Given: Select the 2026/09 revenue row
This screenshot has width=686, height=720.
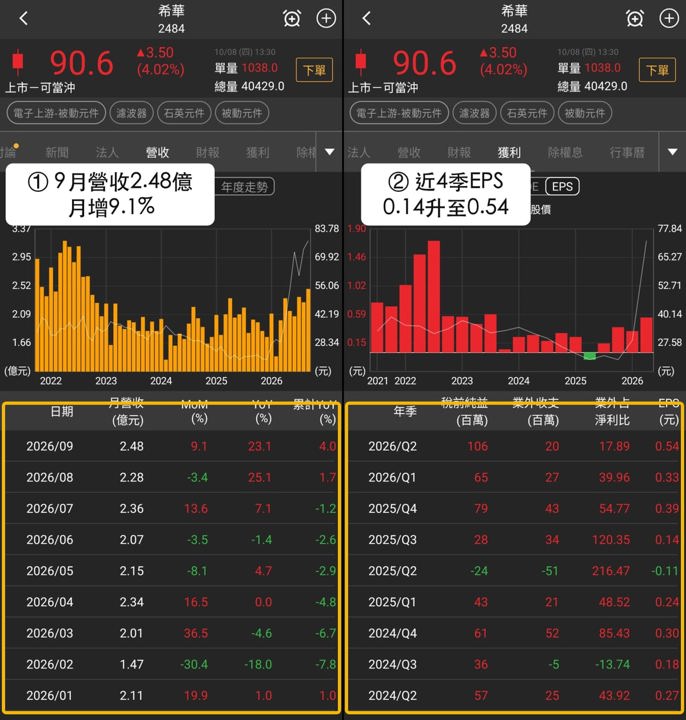Looking at the screenshot, I should (172, 446).
